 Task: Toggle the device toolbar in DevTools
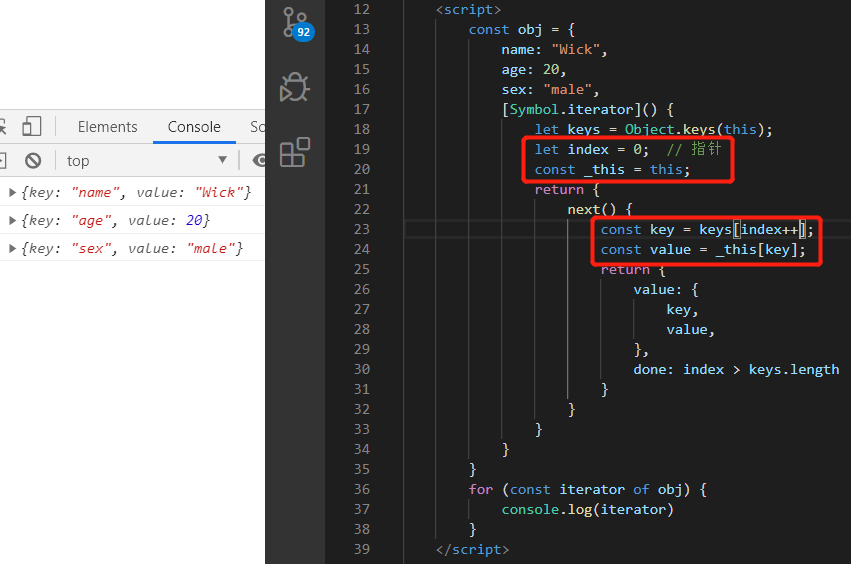[31, 126]
